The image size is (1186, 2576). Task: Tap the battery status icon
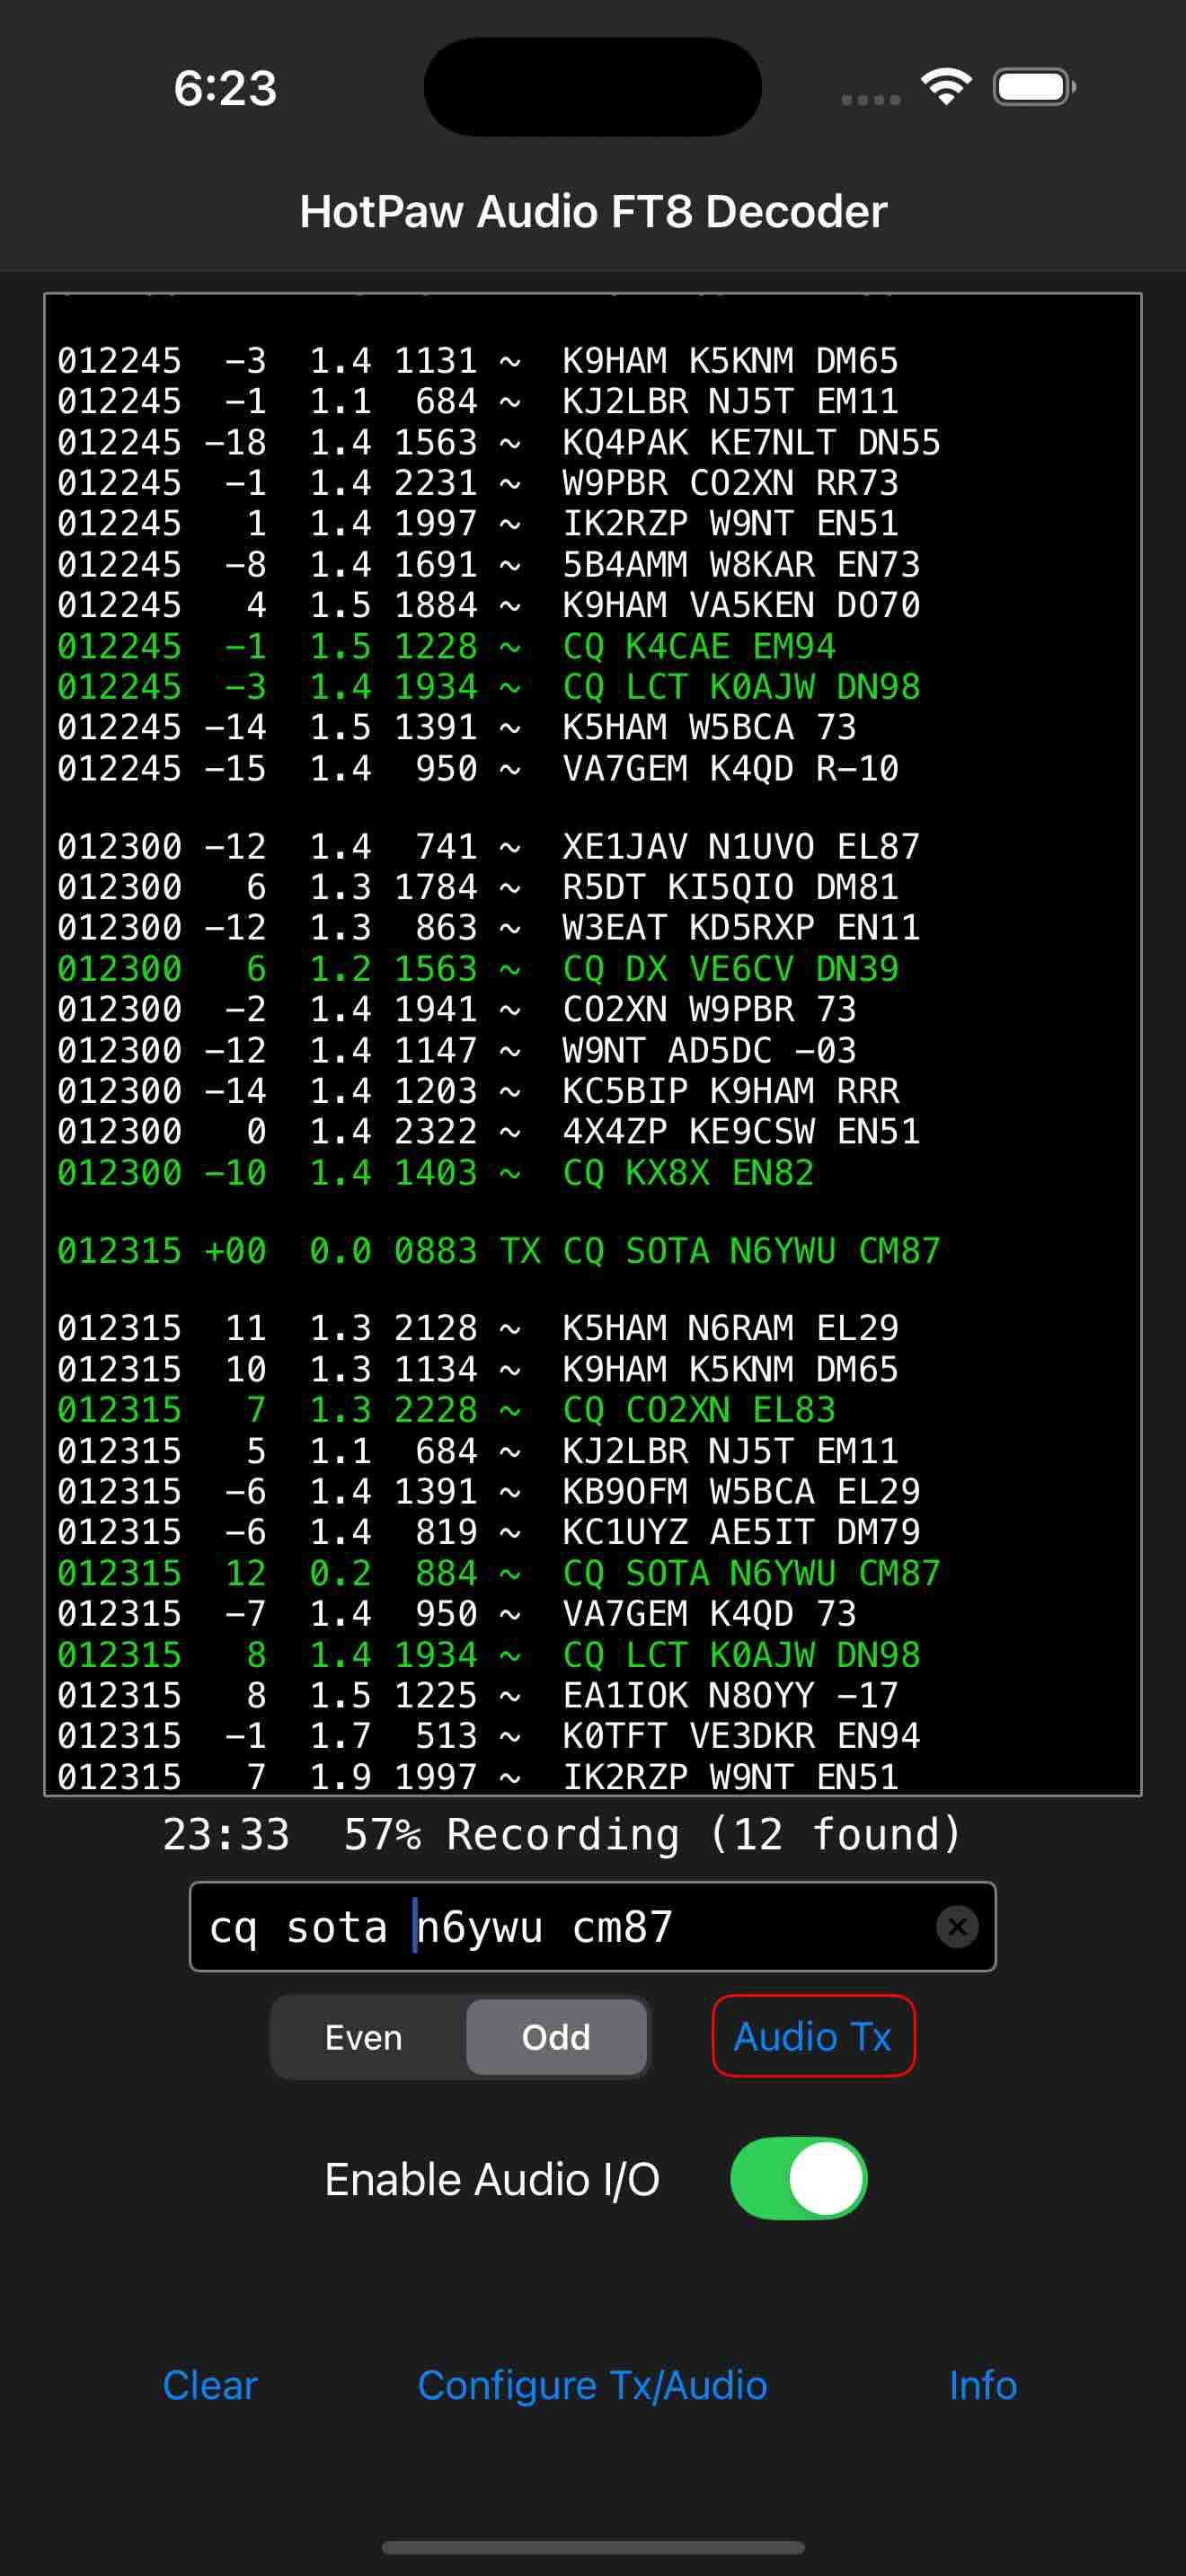(x=1034, y=87)
